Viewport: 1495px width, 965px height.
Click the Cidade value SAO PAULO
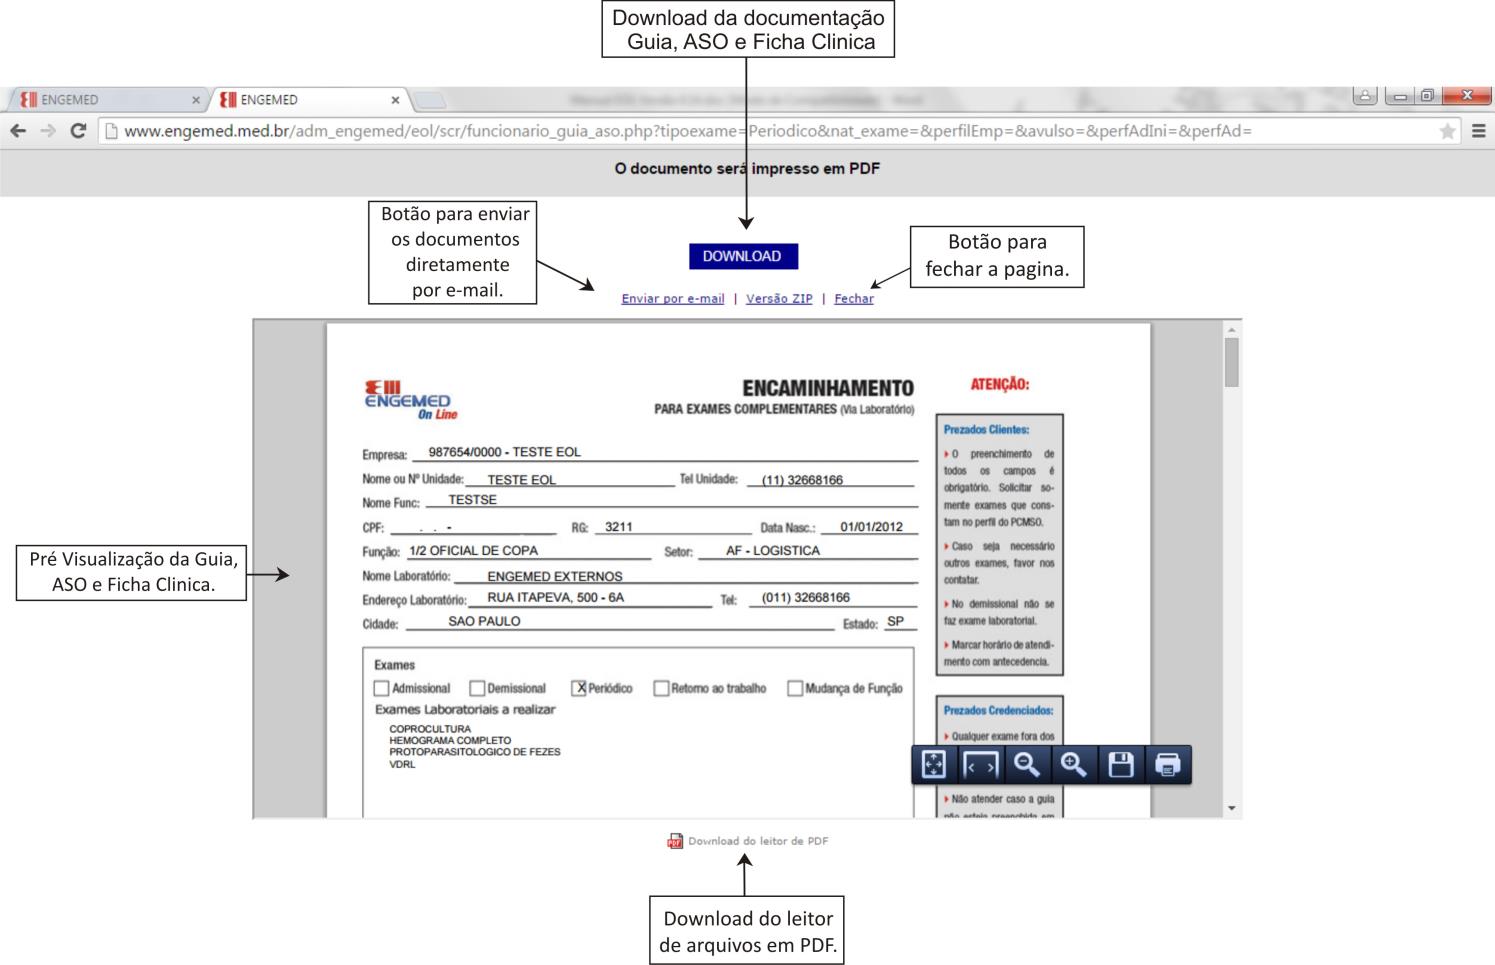484,621
